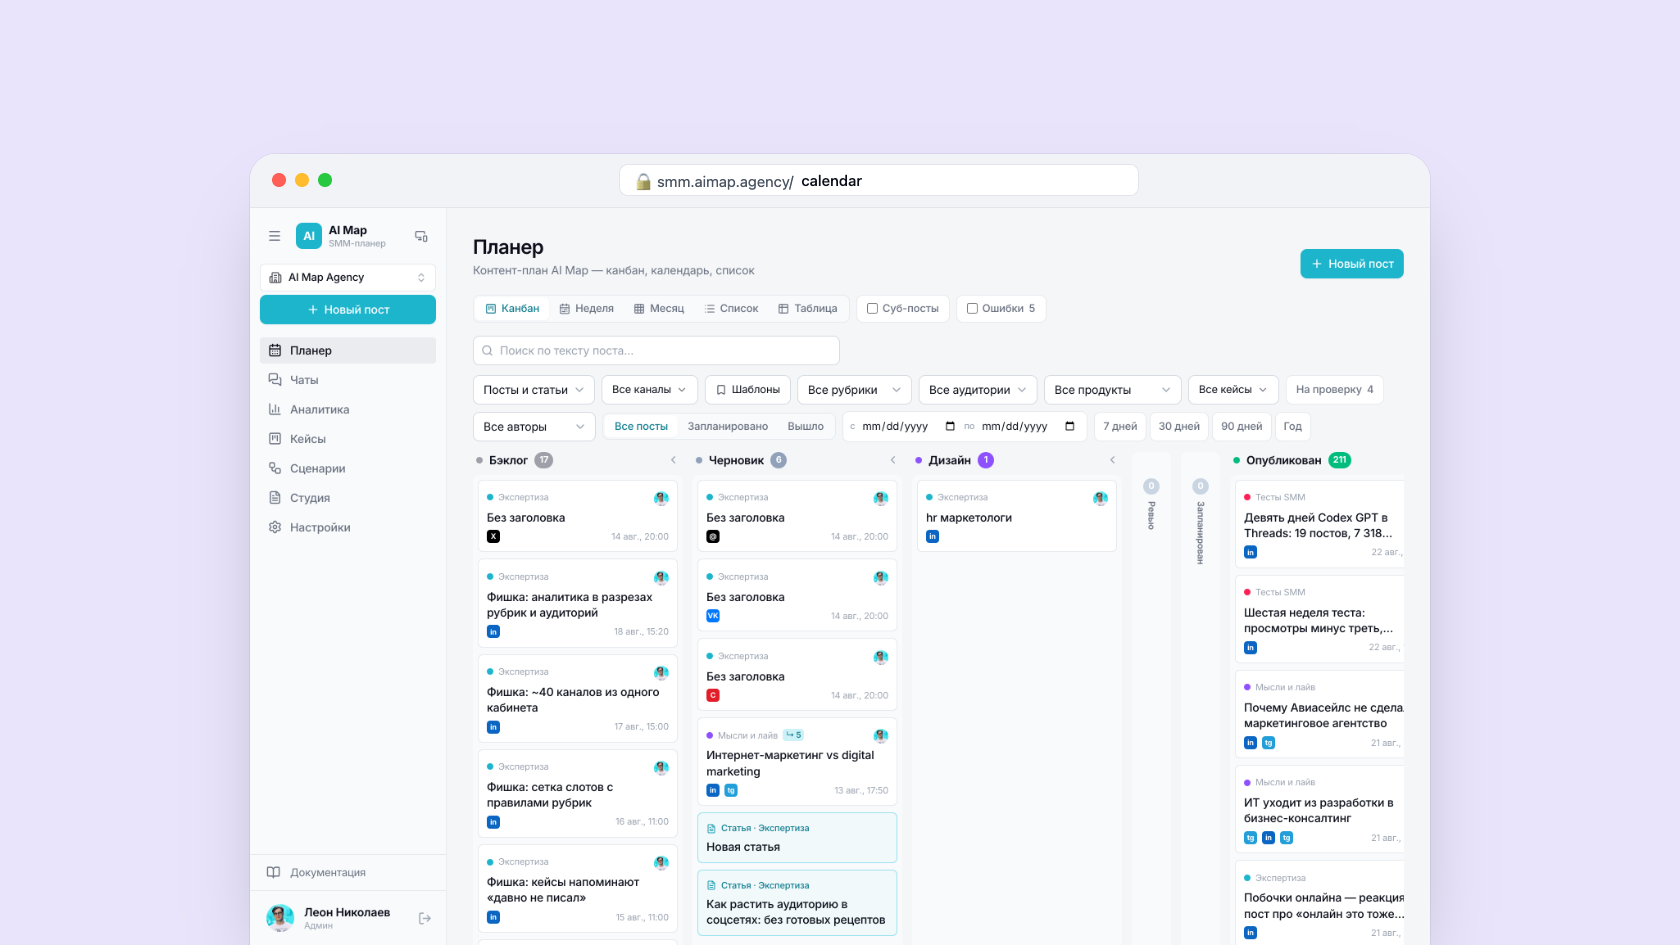Click the logout icon next to Леон Николаев
The image size is (1680, 945).
click(425, 918)
